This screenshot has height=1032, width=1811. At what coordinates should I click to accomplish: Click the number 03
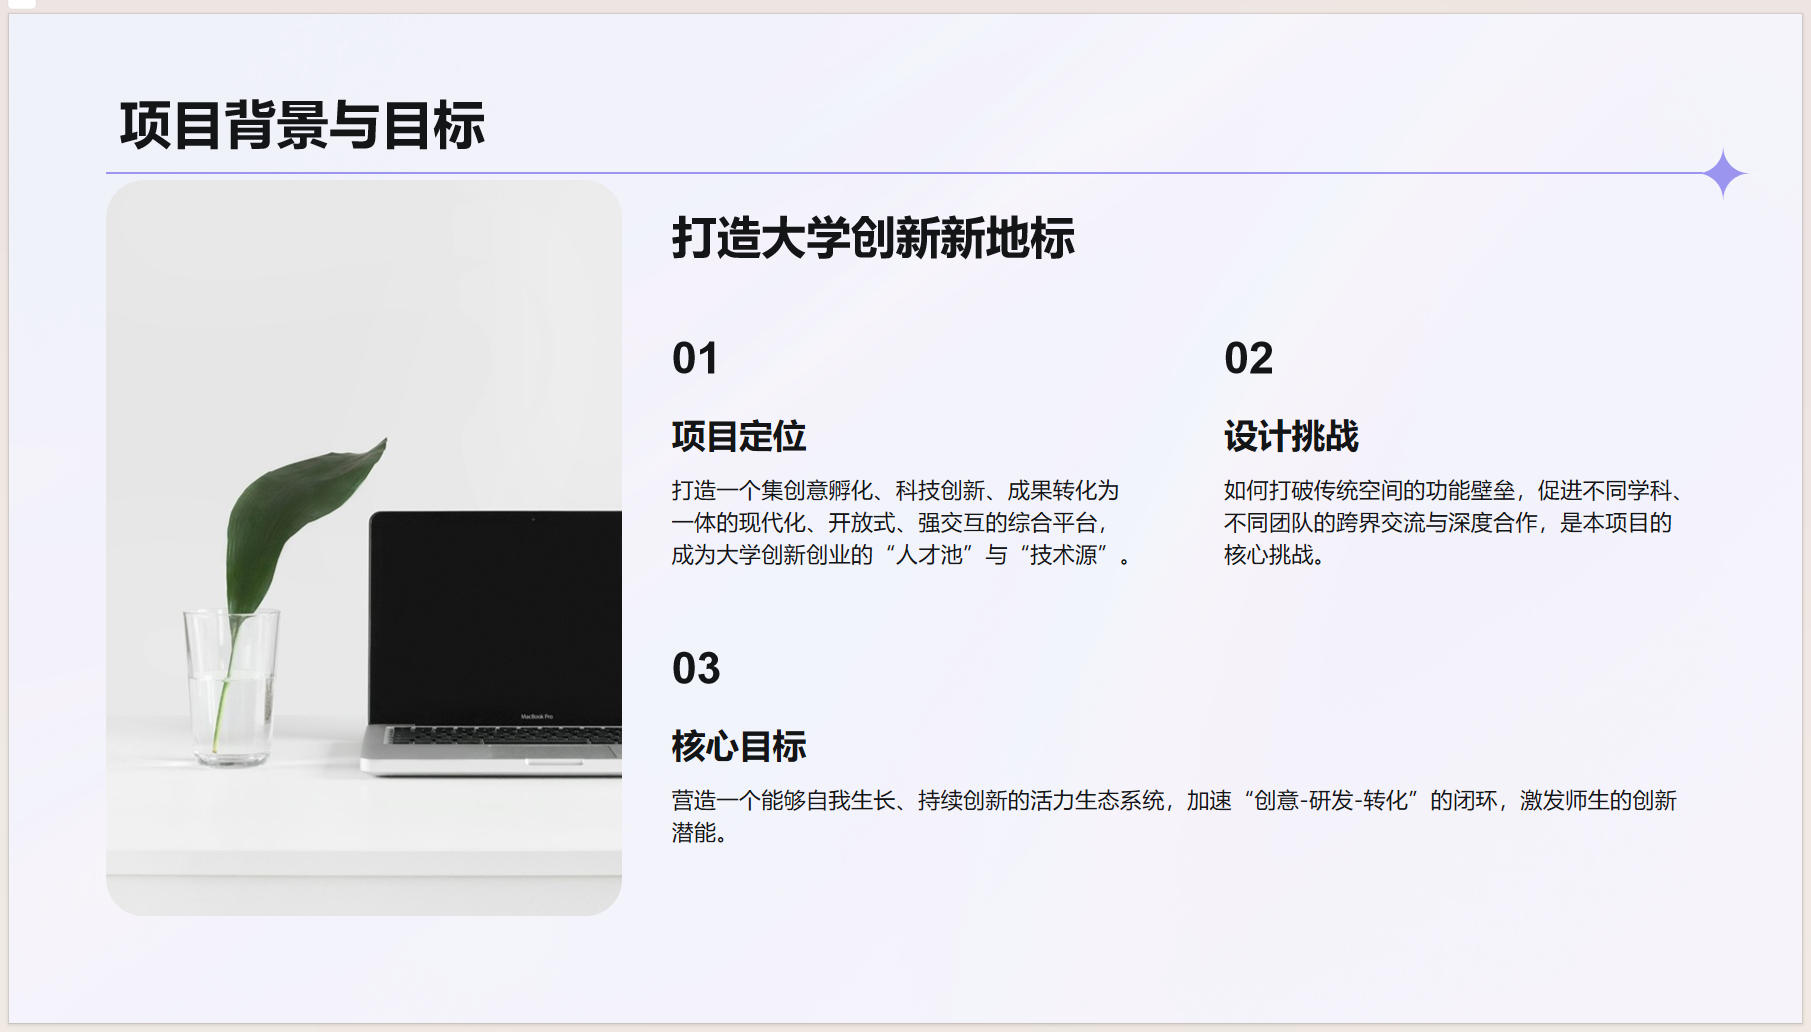tap(696, 668)
